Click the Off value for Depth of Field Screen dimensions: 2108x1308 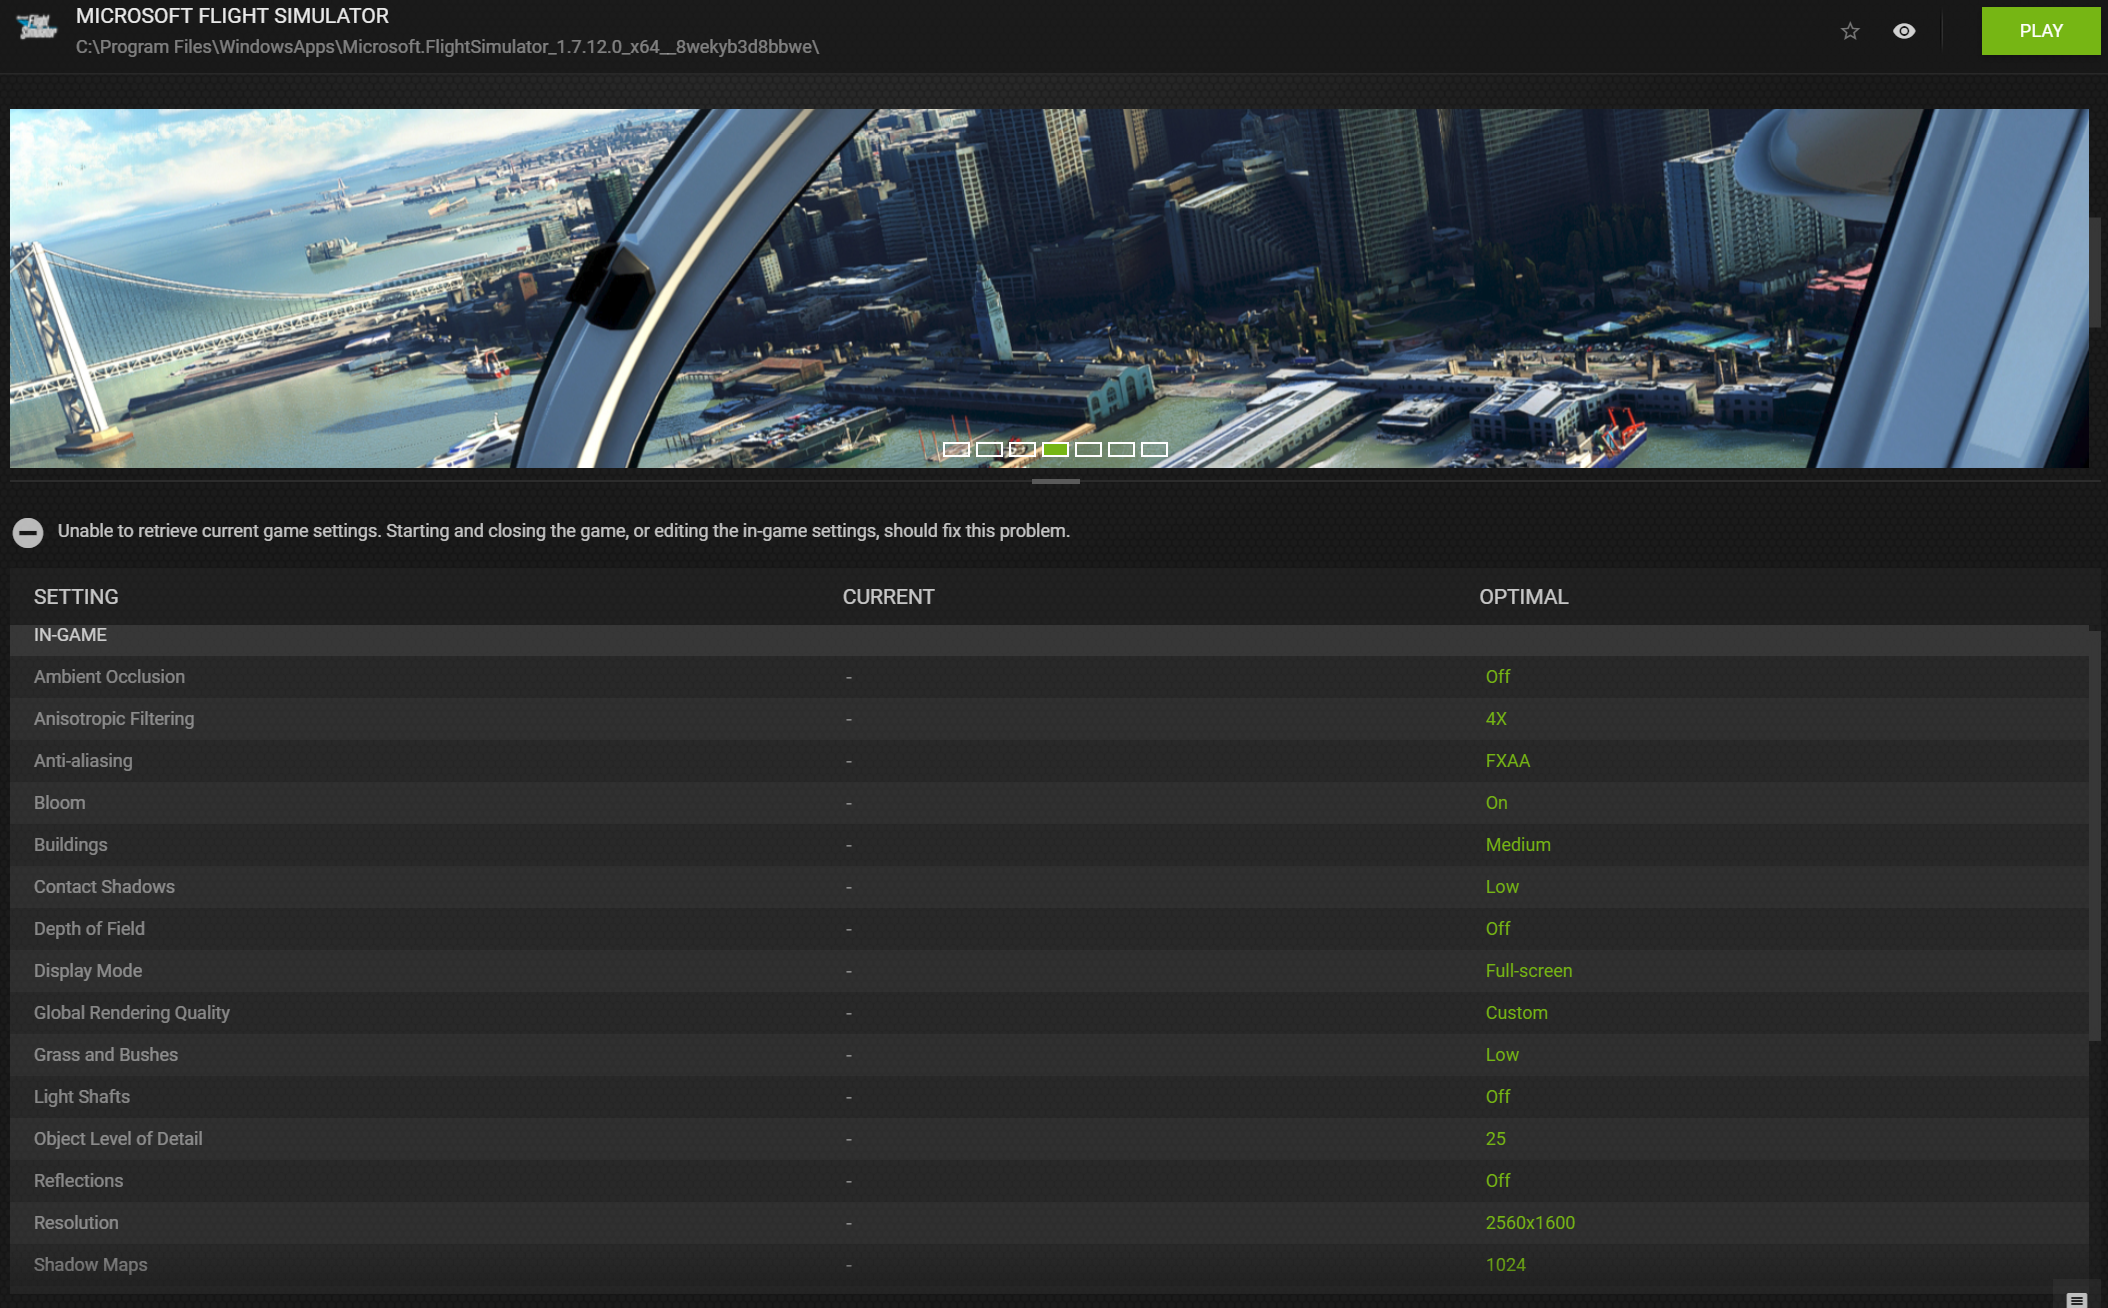tap(1497, 929)
